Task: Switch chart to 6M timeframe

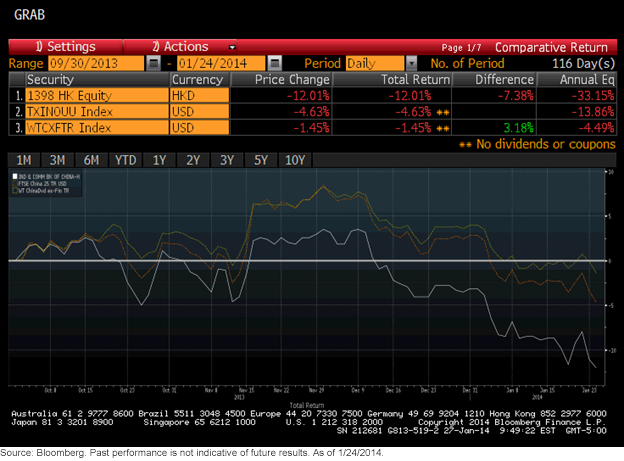Action: click(x=91, y=160)
